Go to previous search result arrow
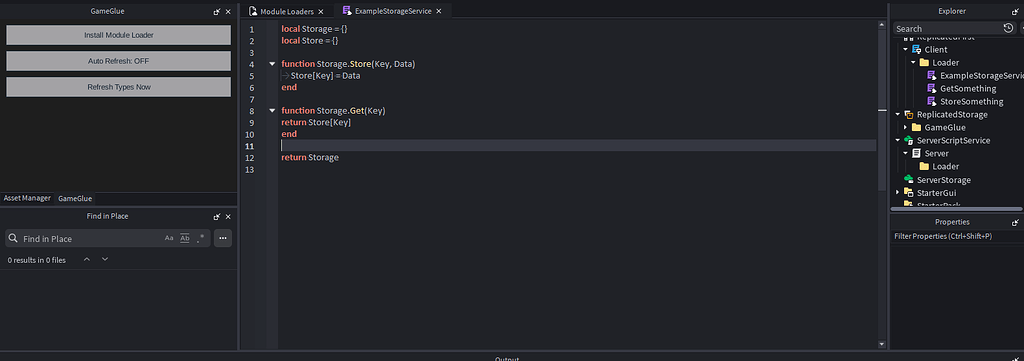Screen dimensions: 1024x361 pyautogui.click(x=87, y=260)
